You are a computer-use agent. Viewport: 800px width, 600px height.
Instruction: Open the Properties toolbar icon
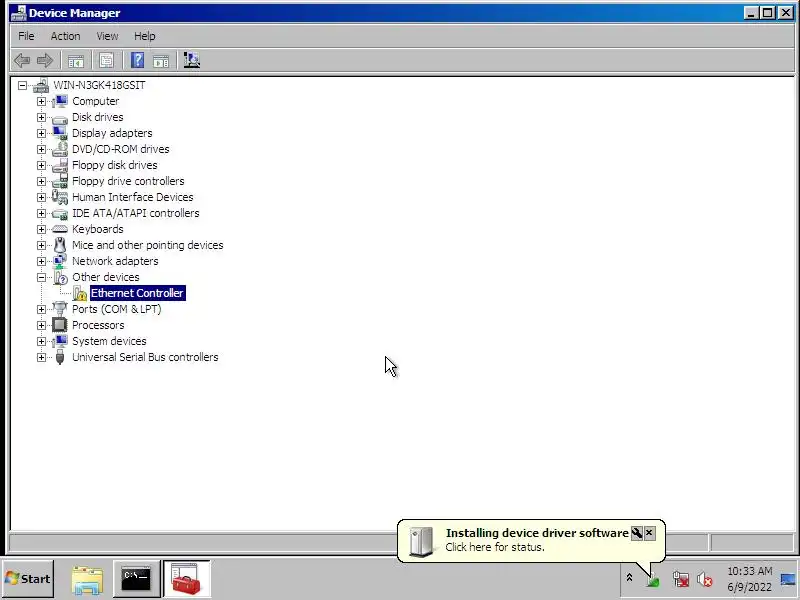(x=106, y=61)
